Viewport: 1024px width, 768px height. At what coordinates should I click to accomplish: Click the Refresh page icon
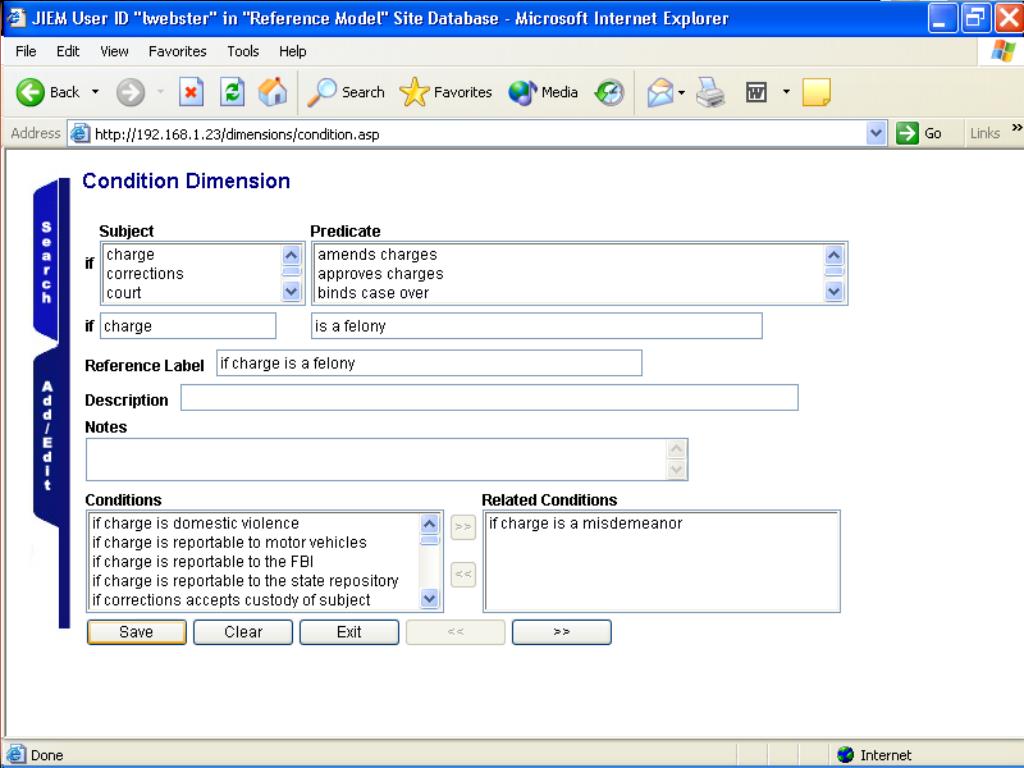232,92
